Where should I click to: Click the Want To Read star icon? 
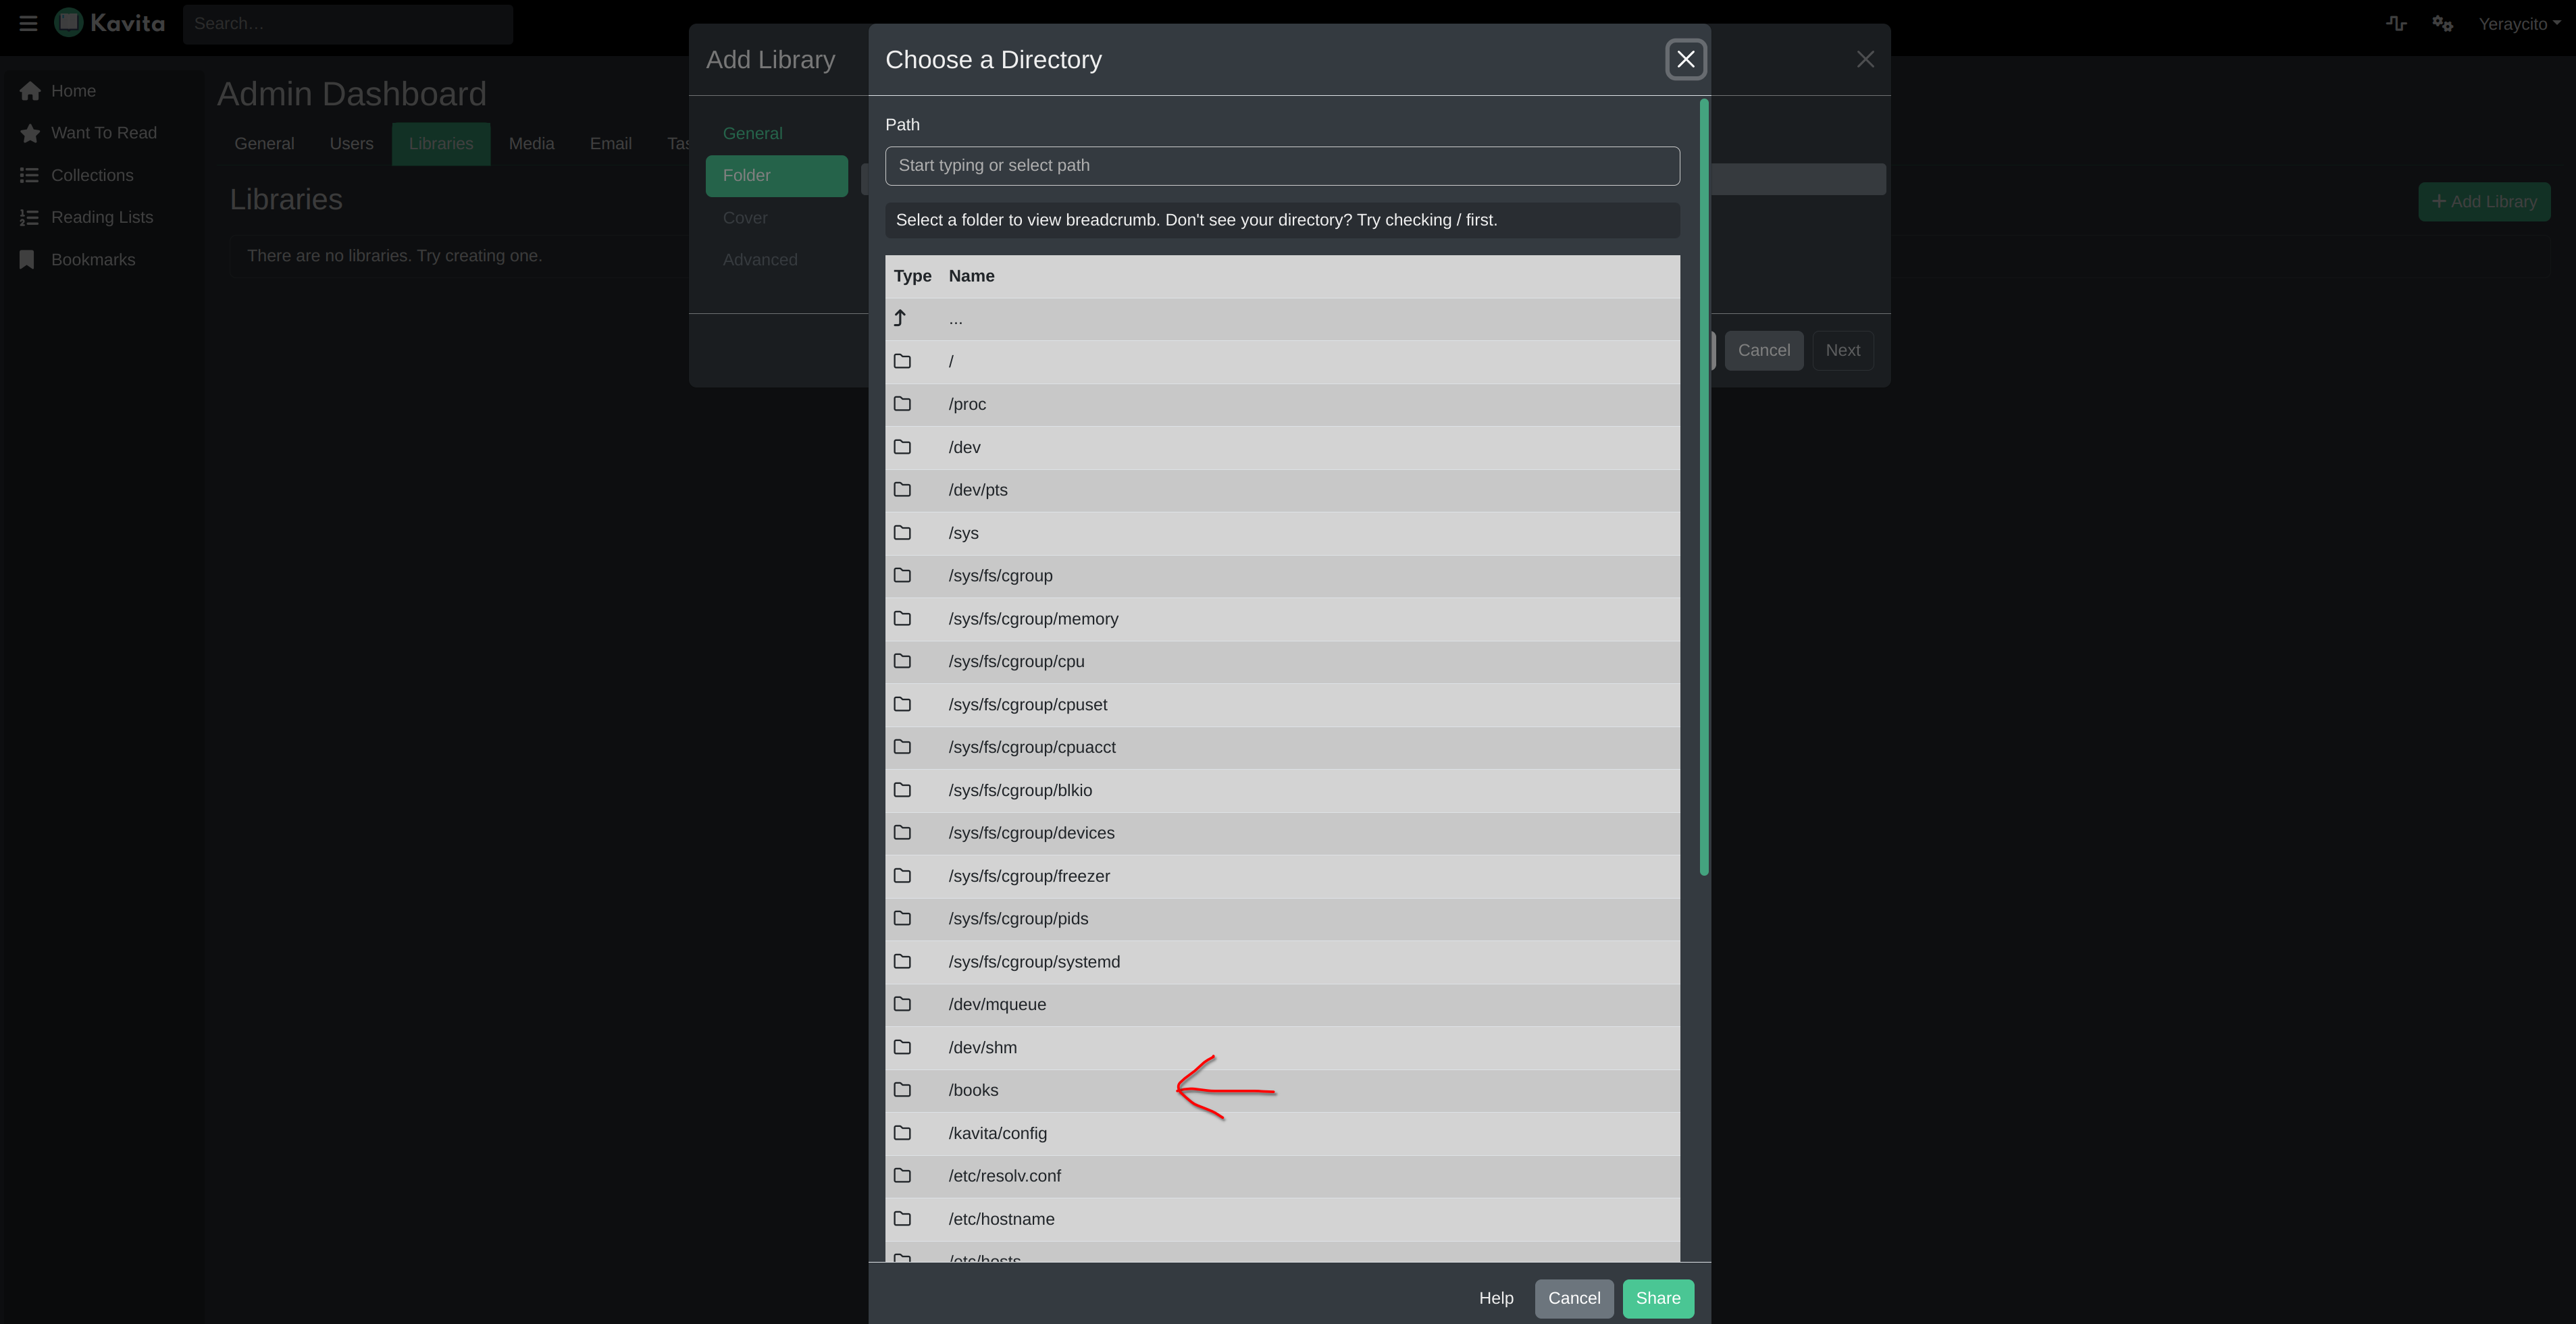click(x=30, y=133)
